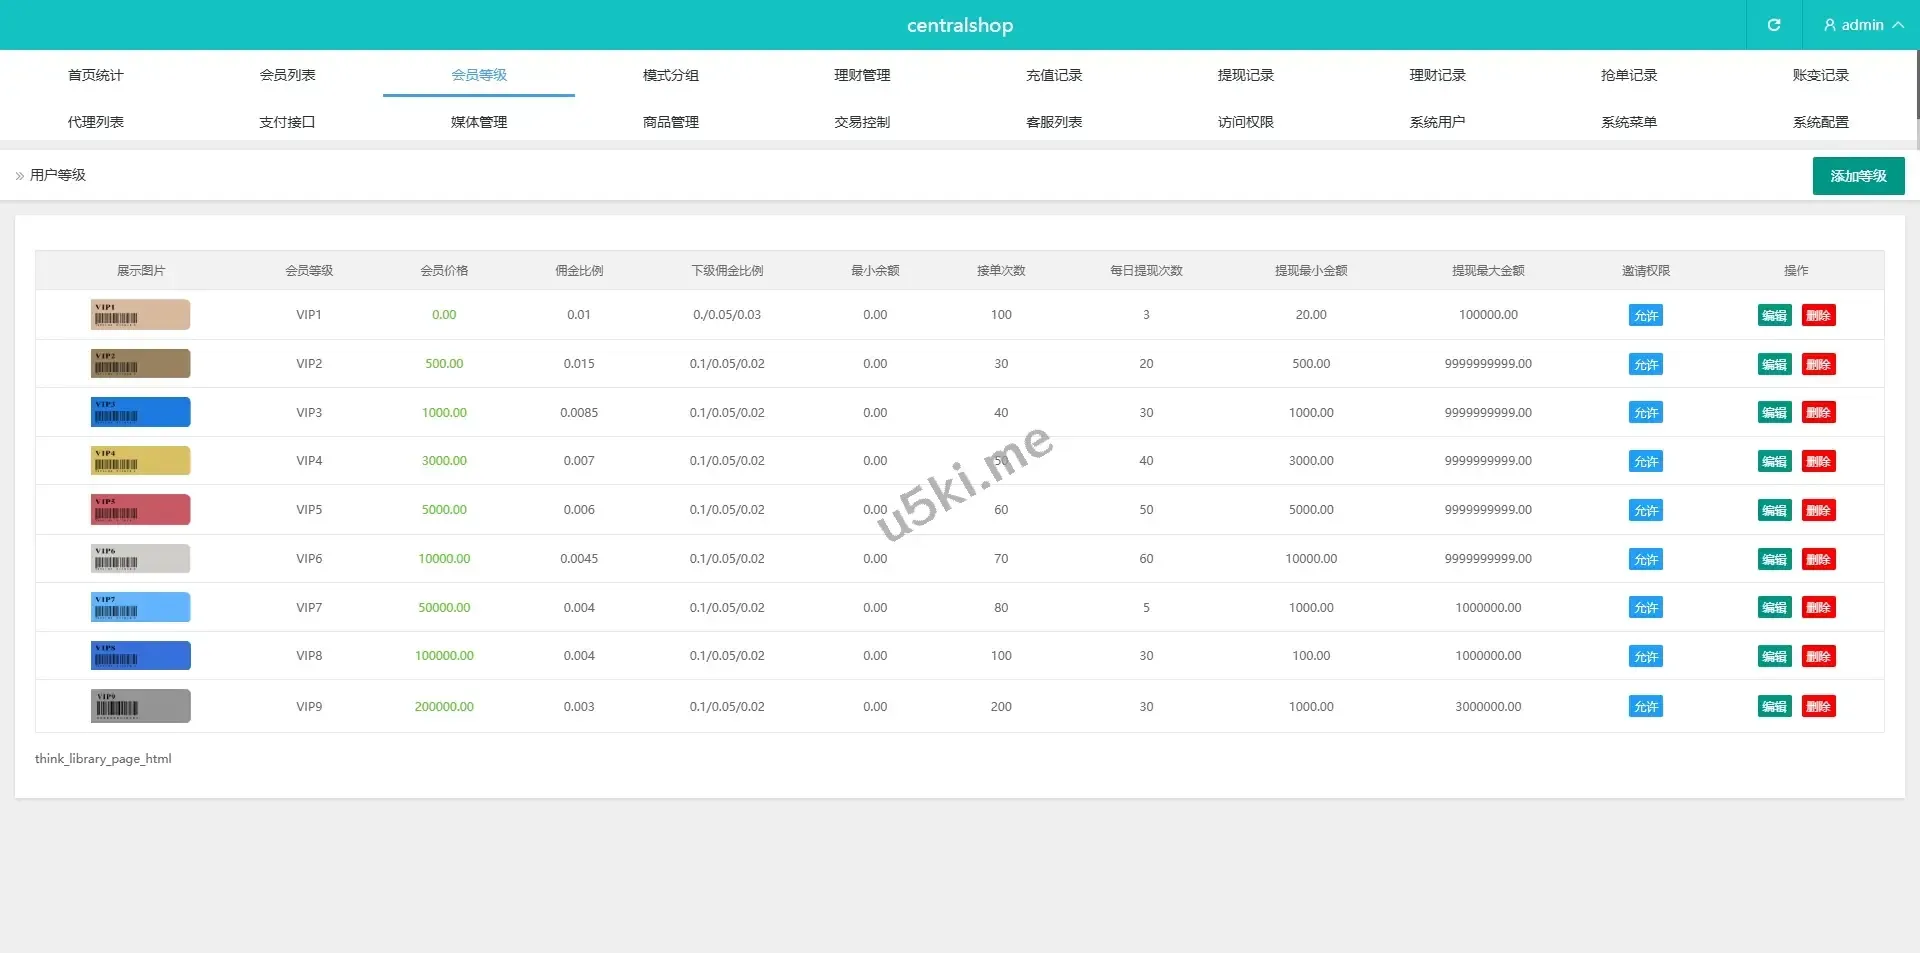Click the VIP5 red card image
This screenshot has height=953, width=1920.
(140, 510)
